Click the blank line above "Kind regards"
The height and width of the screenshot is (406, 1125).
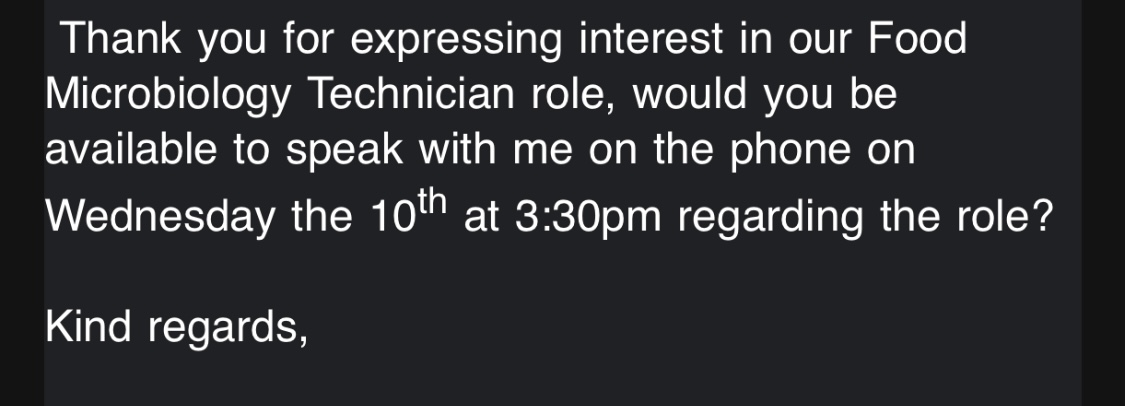pyautogui.click(x=400, y=272)
